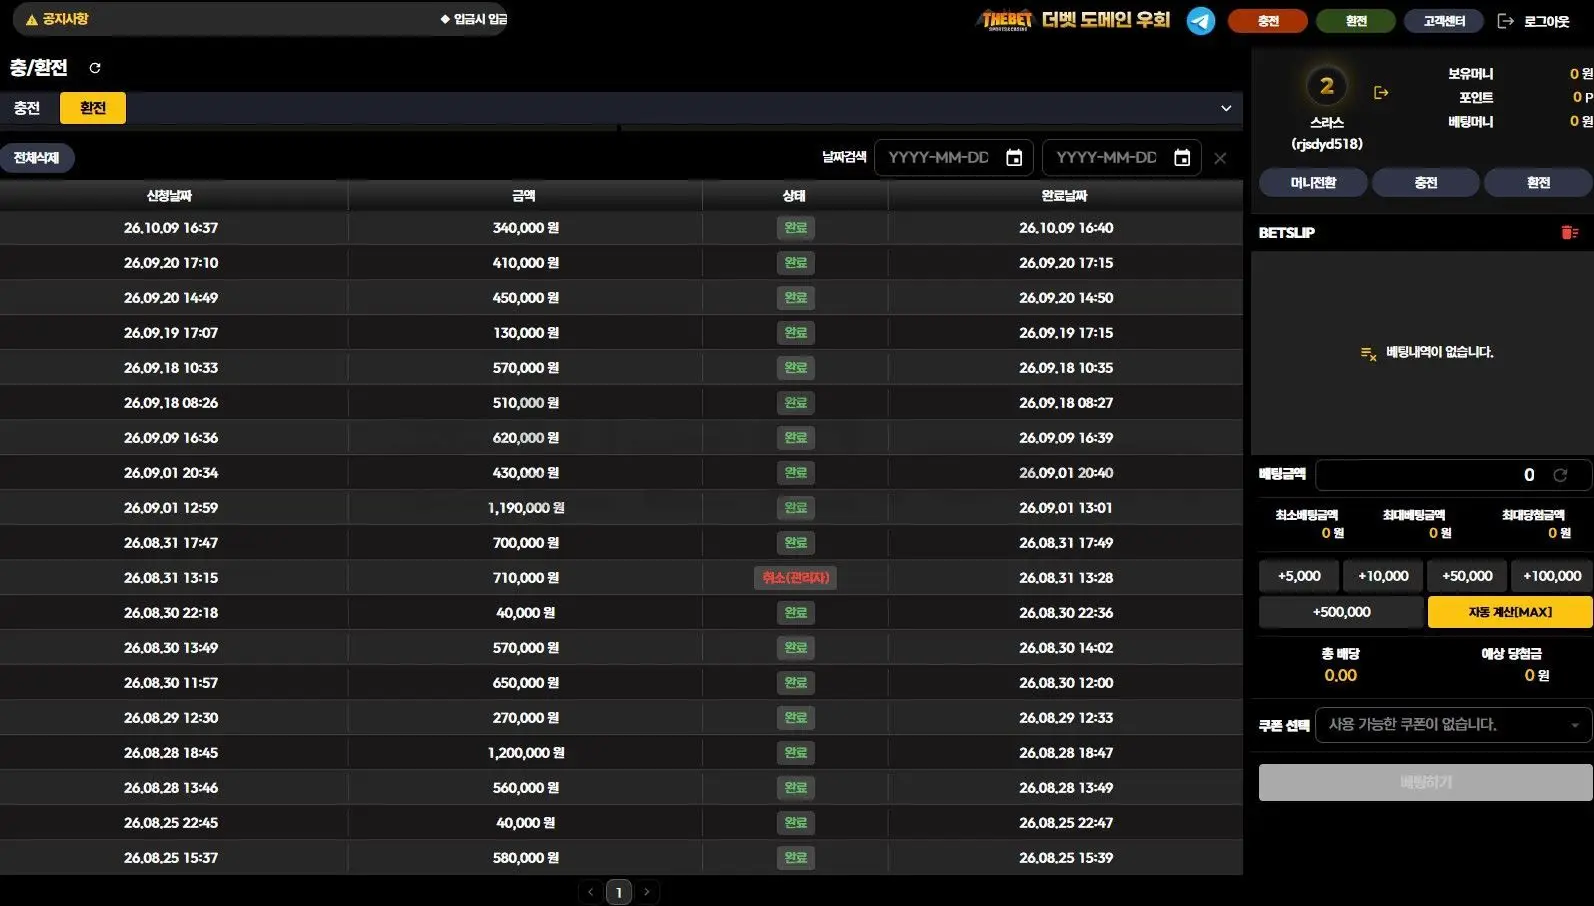Go to the previous page arrow in pagination
The width and height of the screenshot is (1594, 906).
(x=591, y=892)
